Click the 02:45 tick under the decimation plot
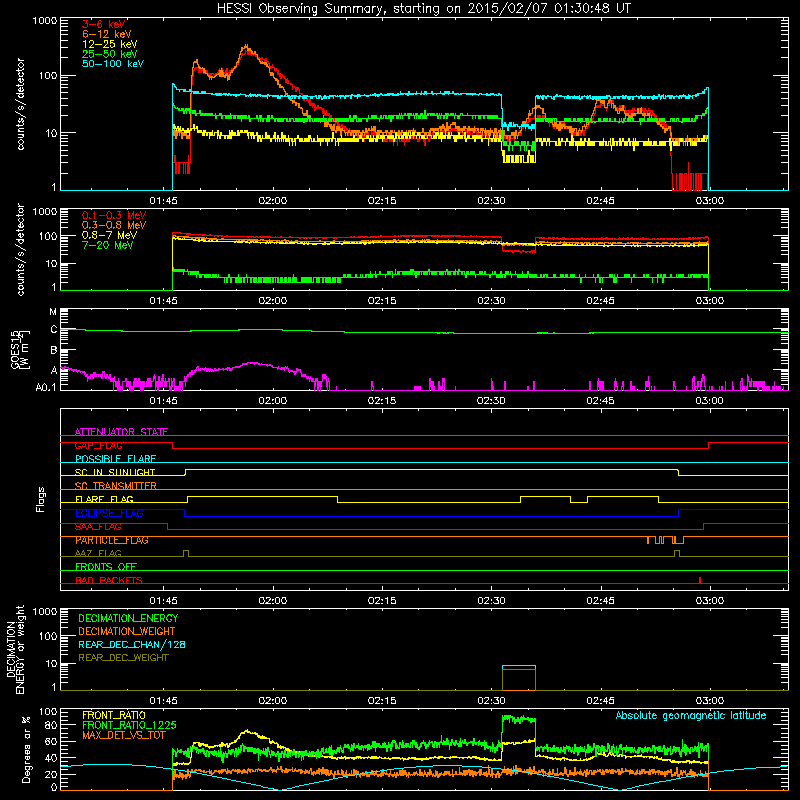 600,701
